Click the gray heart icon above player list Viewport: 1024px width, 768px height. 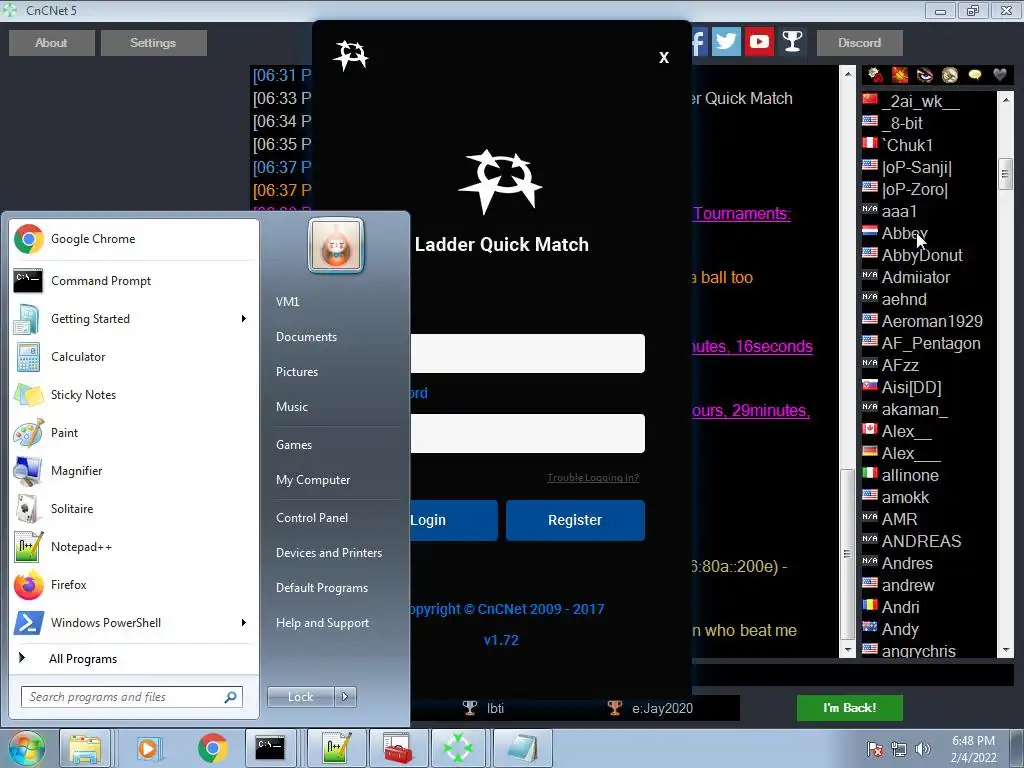point(1000,75)
